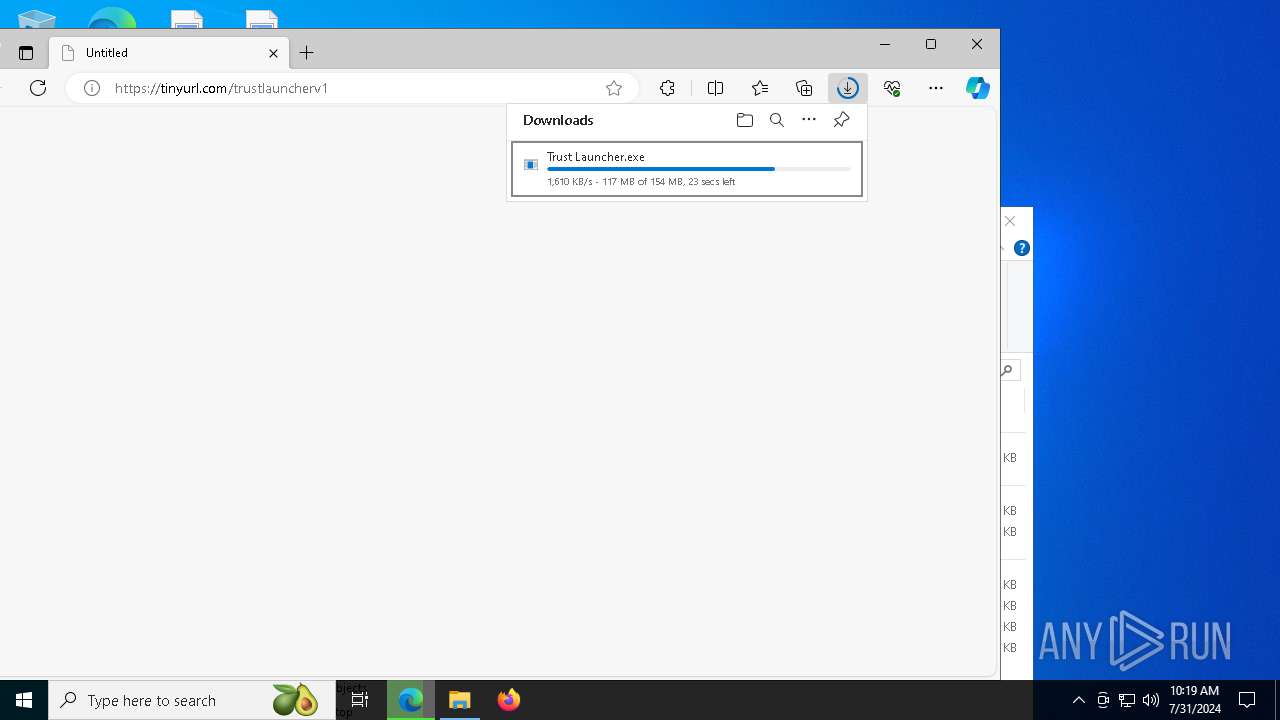Open a new tab with plus button
This screenshot has width=1280, height=720.
click(307, 53)
